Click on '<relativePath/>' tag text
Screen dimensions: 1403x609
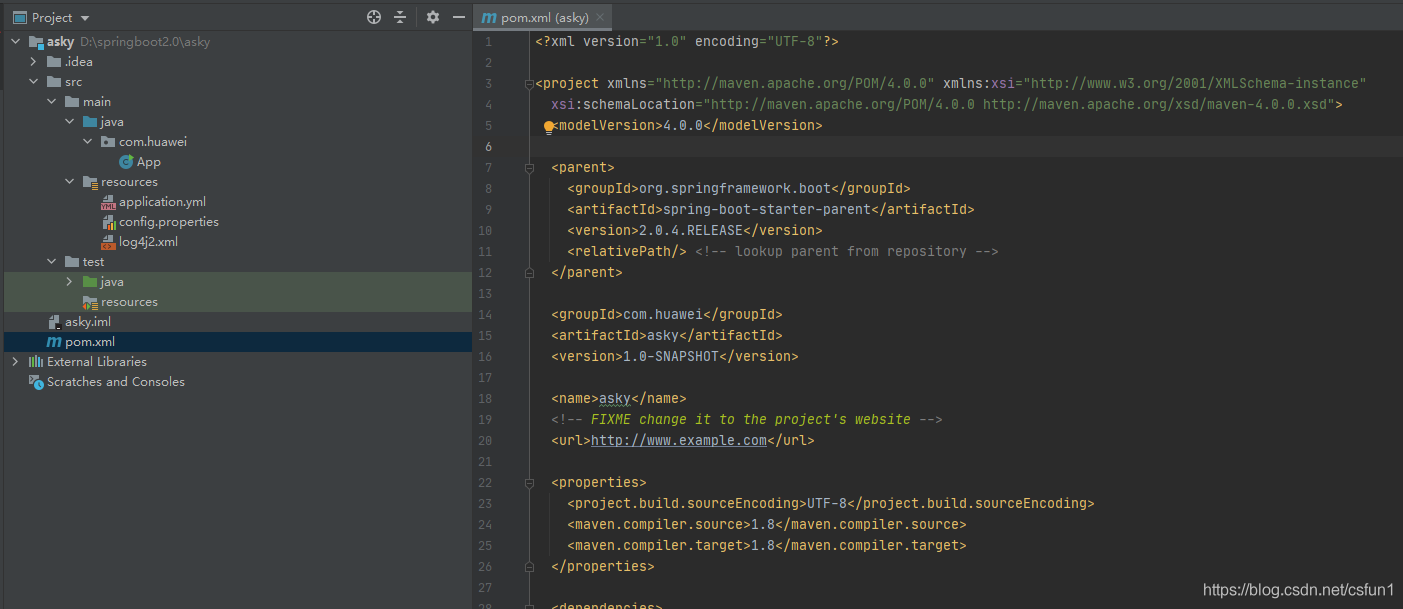click(627, 251)
